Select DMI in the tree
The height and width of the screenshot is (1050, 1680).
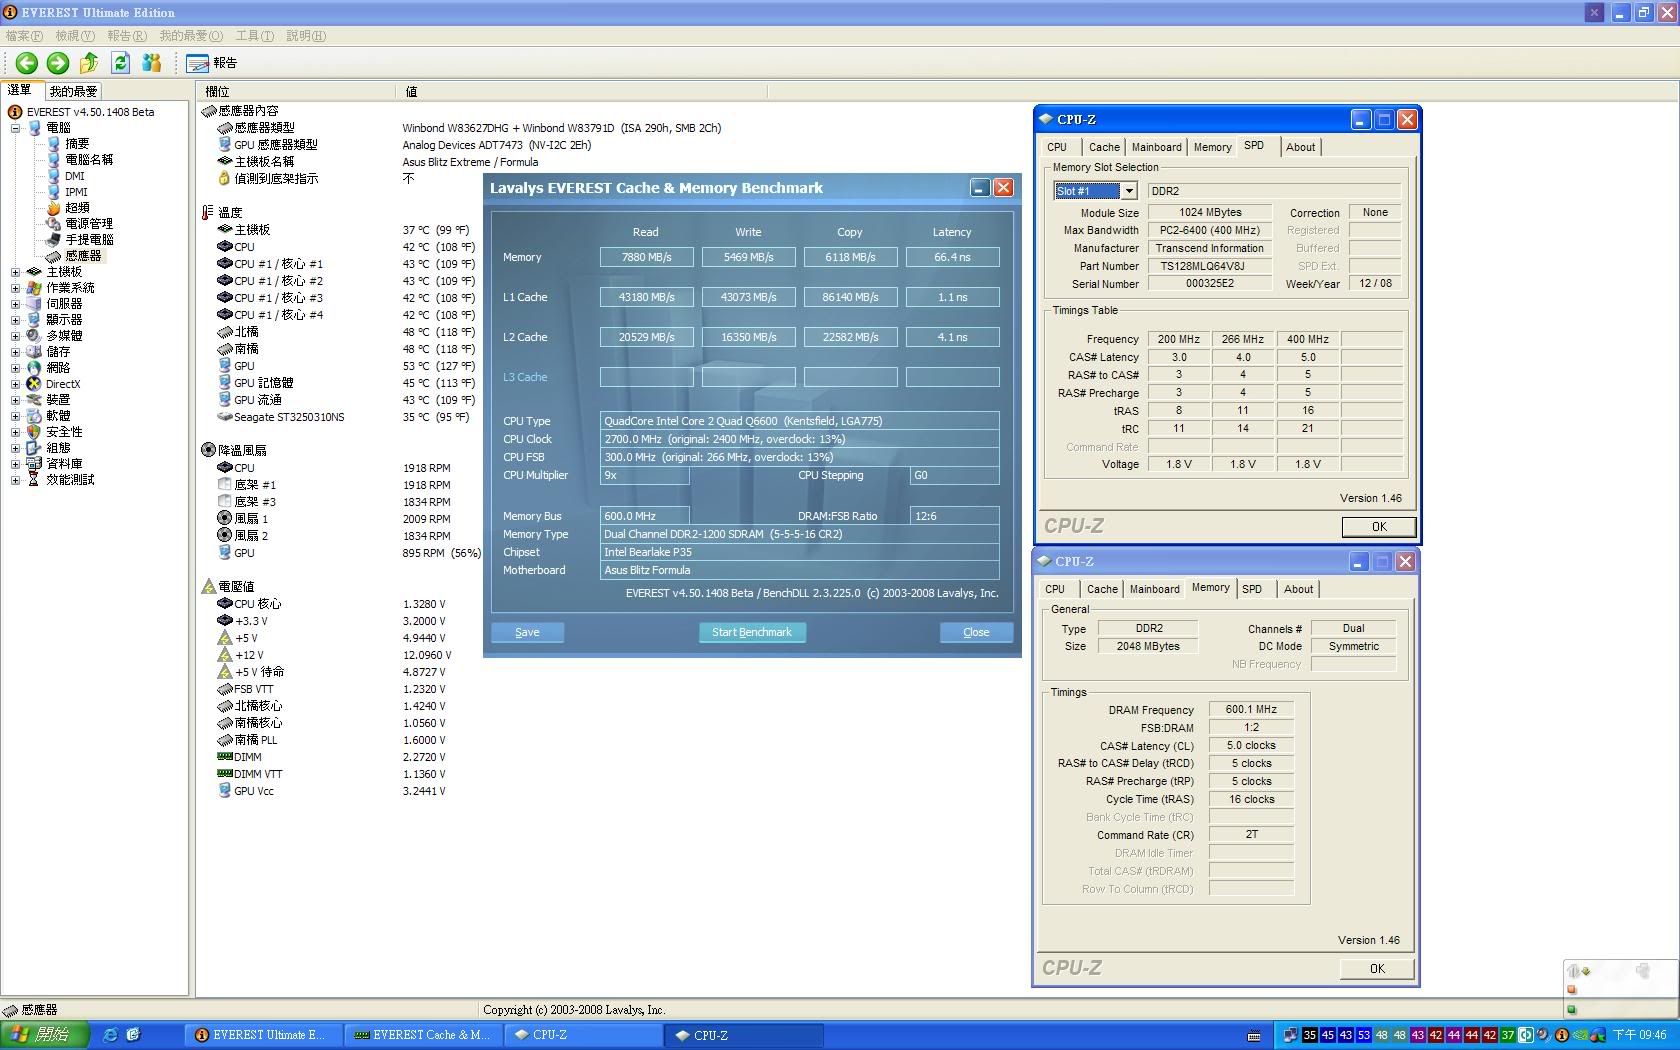(75, 176)
